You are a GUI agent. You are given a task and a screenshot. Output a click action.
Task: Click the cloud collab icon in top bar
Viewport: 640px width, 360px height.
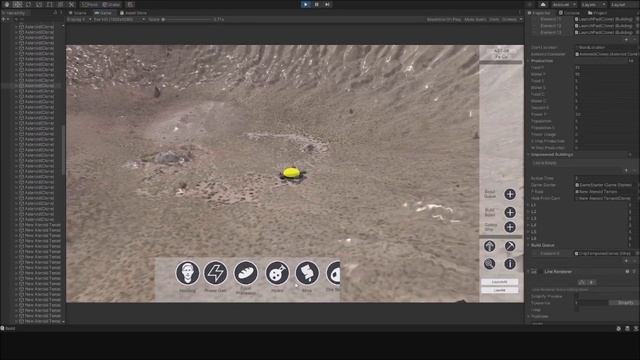click(543, 4)
